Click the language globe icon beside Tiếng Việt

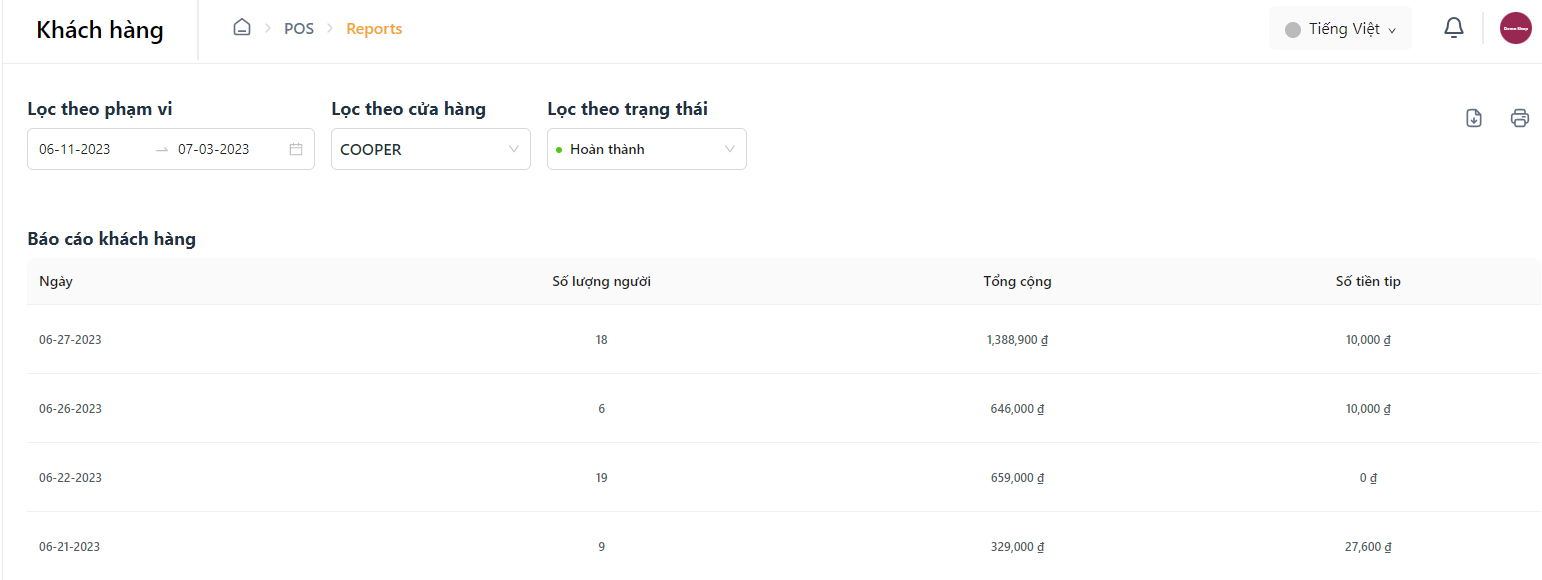pos(1292,29)
